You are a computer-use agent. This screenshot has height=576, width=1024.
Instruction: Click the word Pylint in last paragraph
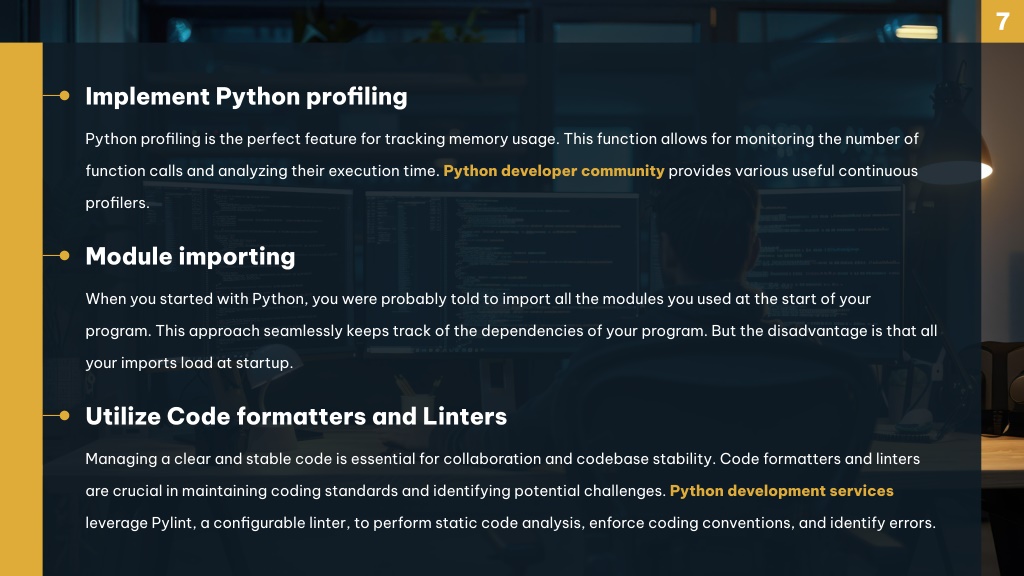click(x=172, y=523)
